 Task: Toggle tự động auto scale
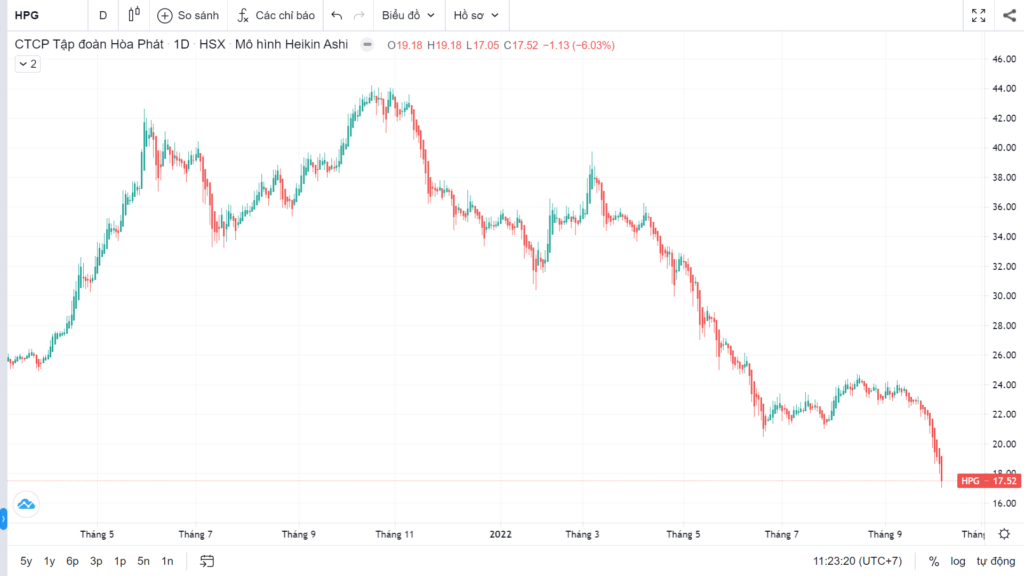[x=996, y=561]
